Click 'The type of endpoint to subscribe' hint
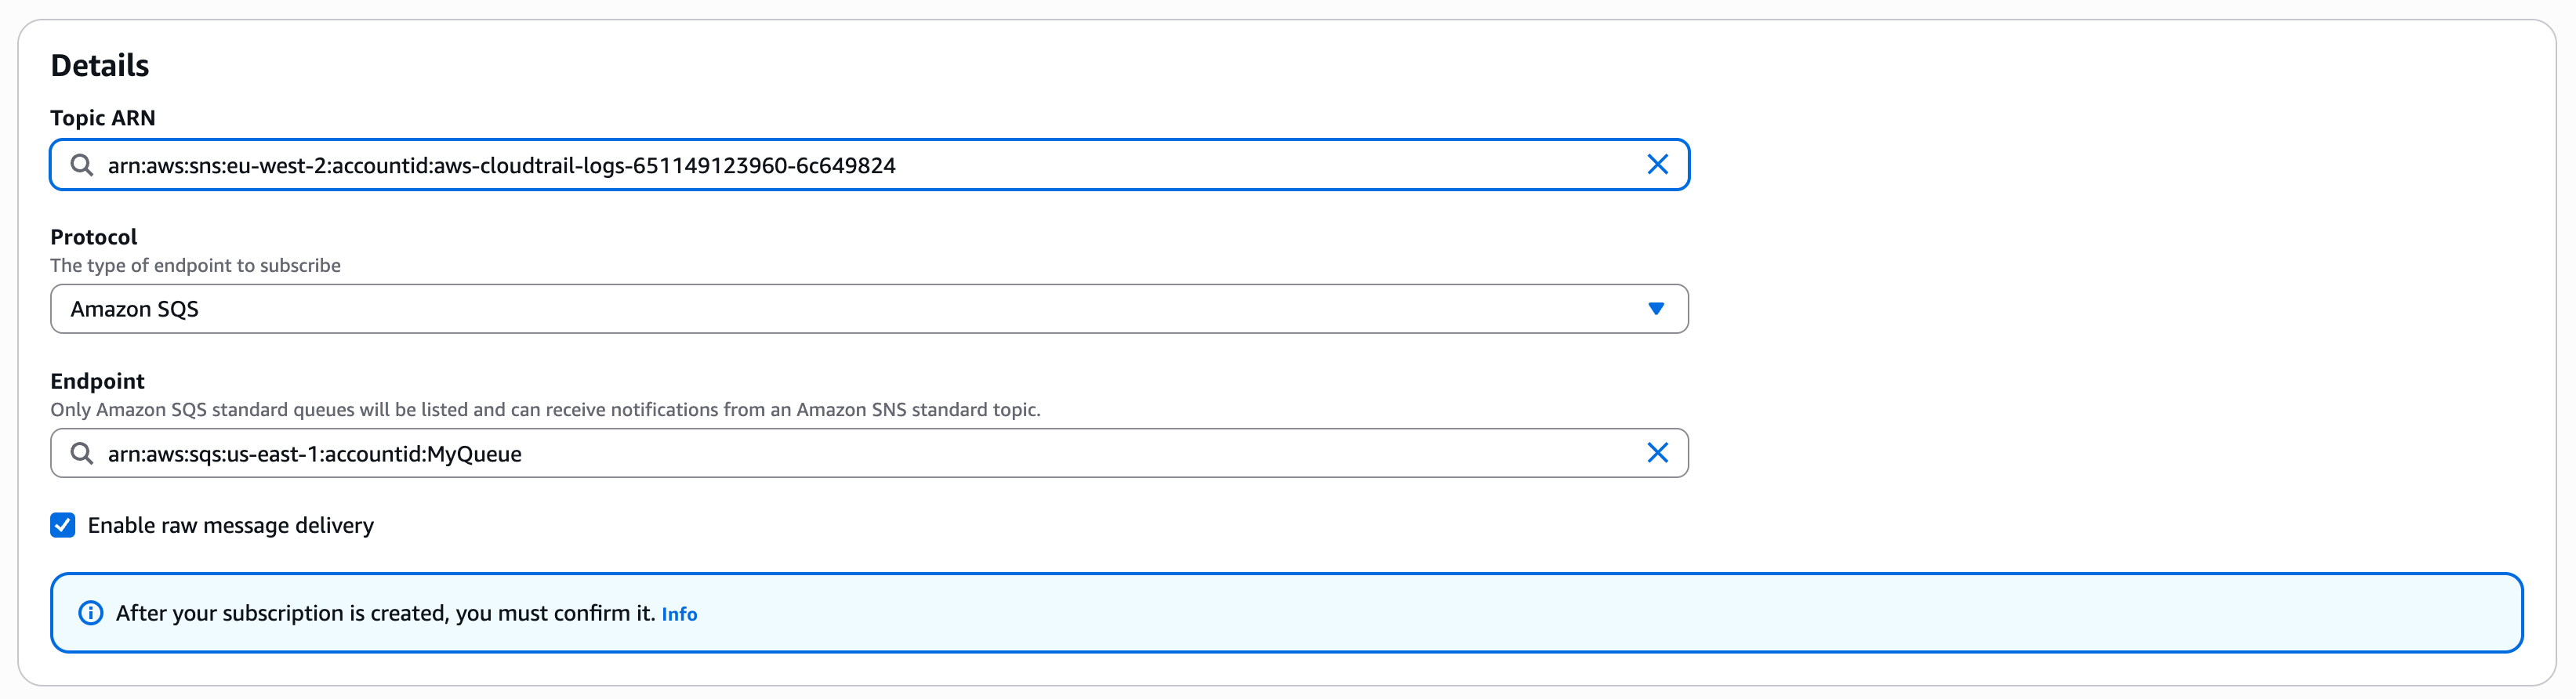Image resolution: width=2576 pixels, height=699 pixels. pos(195,265)
